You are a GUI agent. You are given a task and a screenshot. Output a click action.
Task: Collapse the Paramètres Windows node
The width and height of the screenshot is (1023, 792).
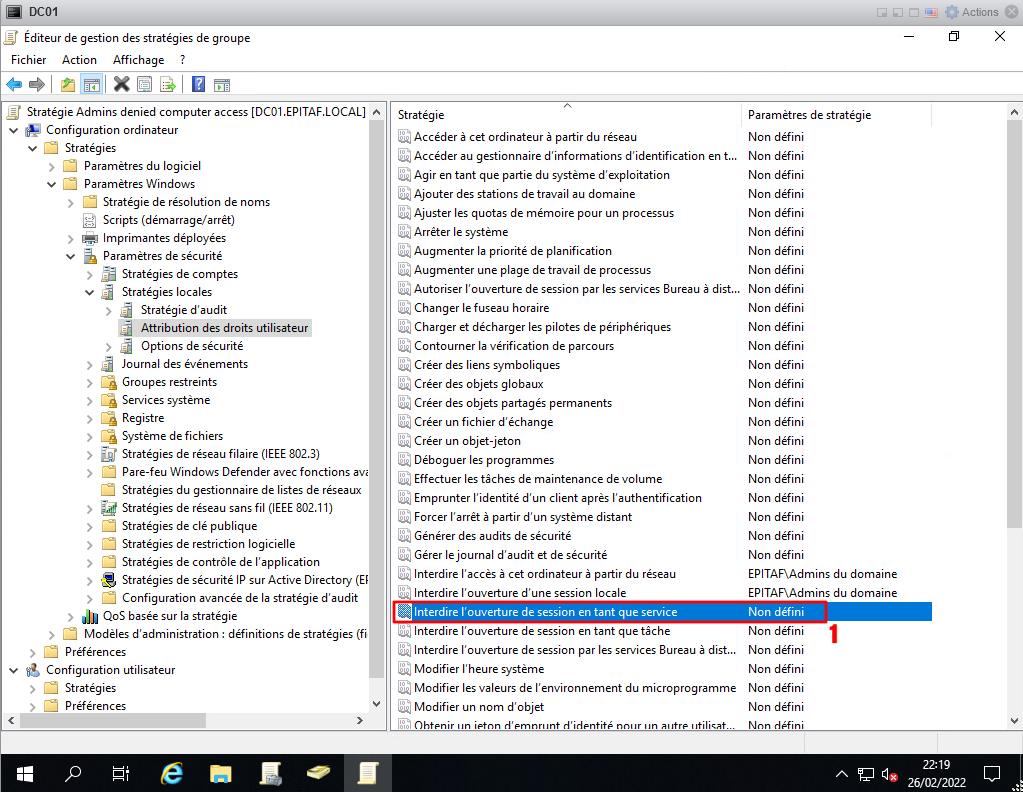[52, 184]
